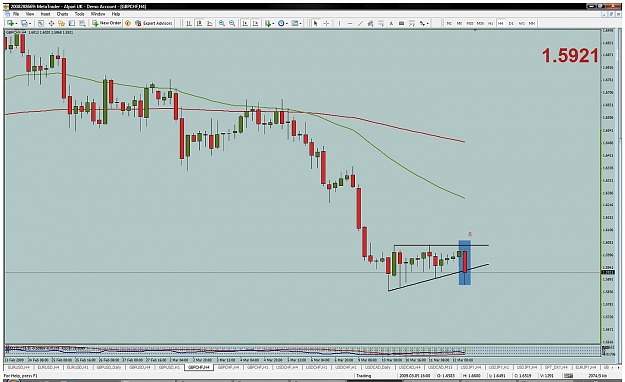Image resolution: width=625 pixels, height=382 pixels.
Task: Select the Text 'A' drawing tool
Action: pos(391,23)
